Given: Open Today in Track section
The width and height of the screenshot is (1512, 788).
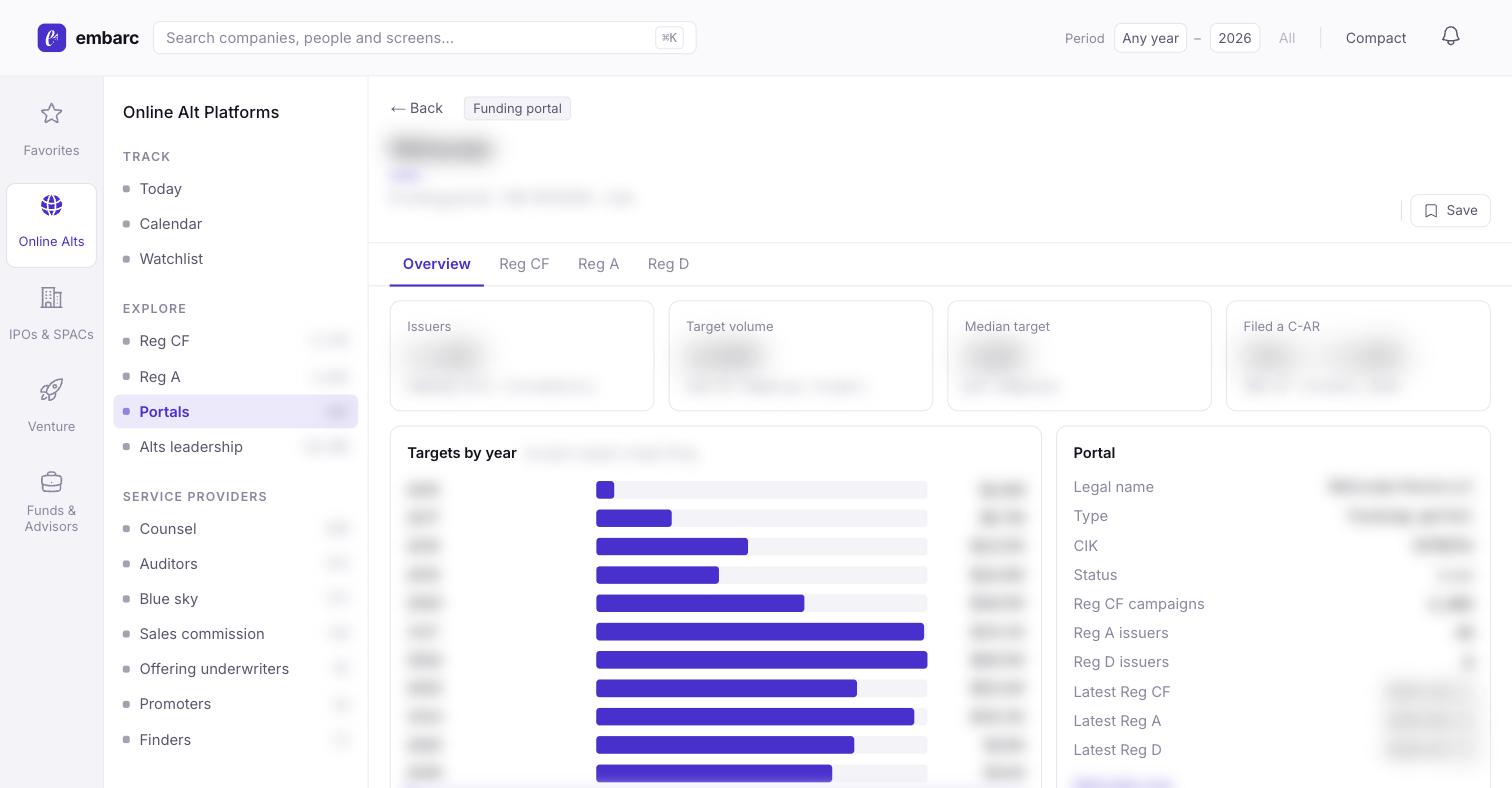Looking at the screenshot, I should click(x=235, y=189).
